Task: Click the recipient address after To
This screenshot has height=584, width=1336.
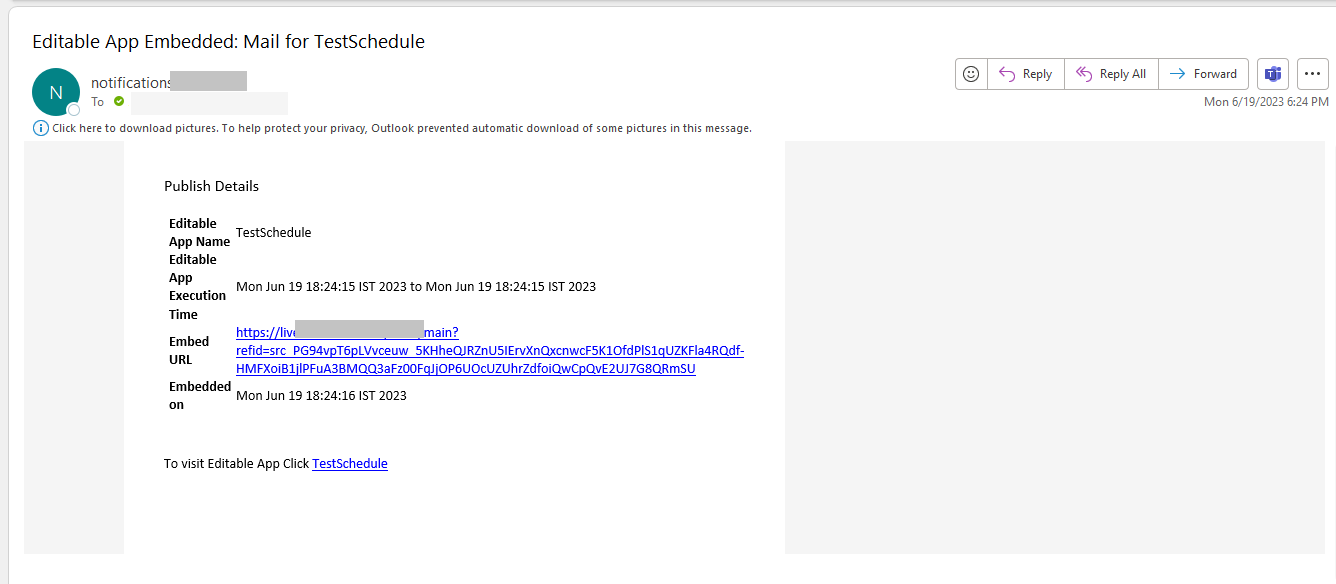Action: [210, 103]
